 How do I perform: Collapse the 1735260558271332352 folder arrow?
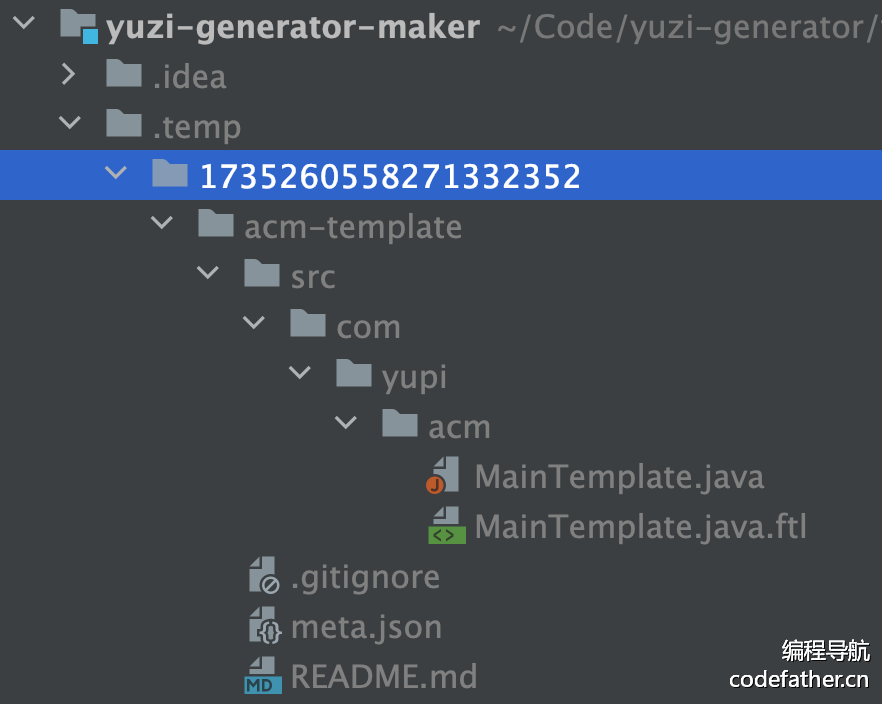[116, 175]
